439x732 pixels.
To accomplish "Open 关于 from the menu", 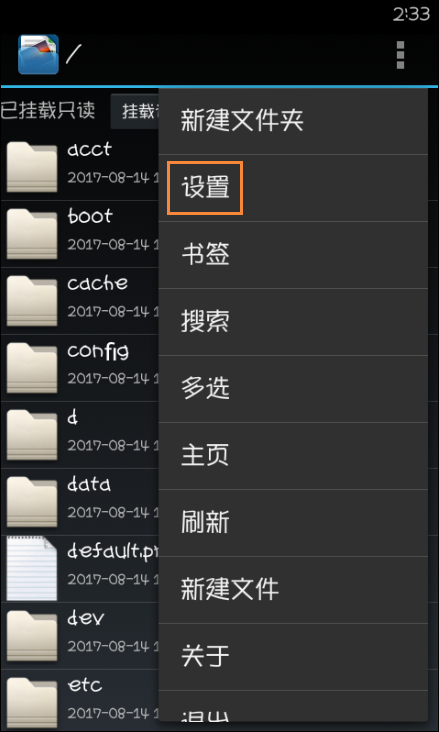I will coord(293,657).
